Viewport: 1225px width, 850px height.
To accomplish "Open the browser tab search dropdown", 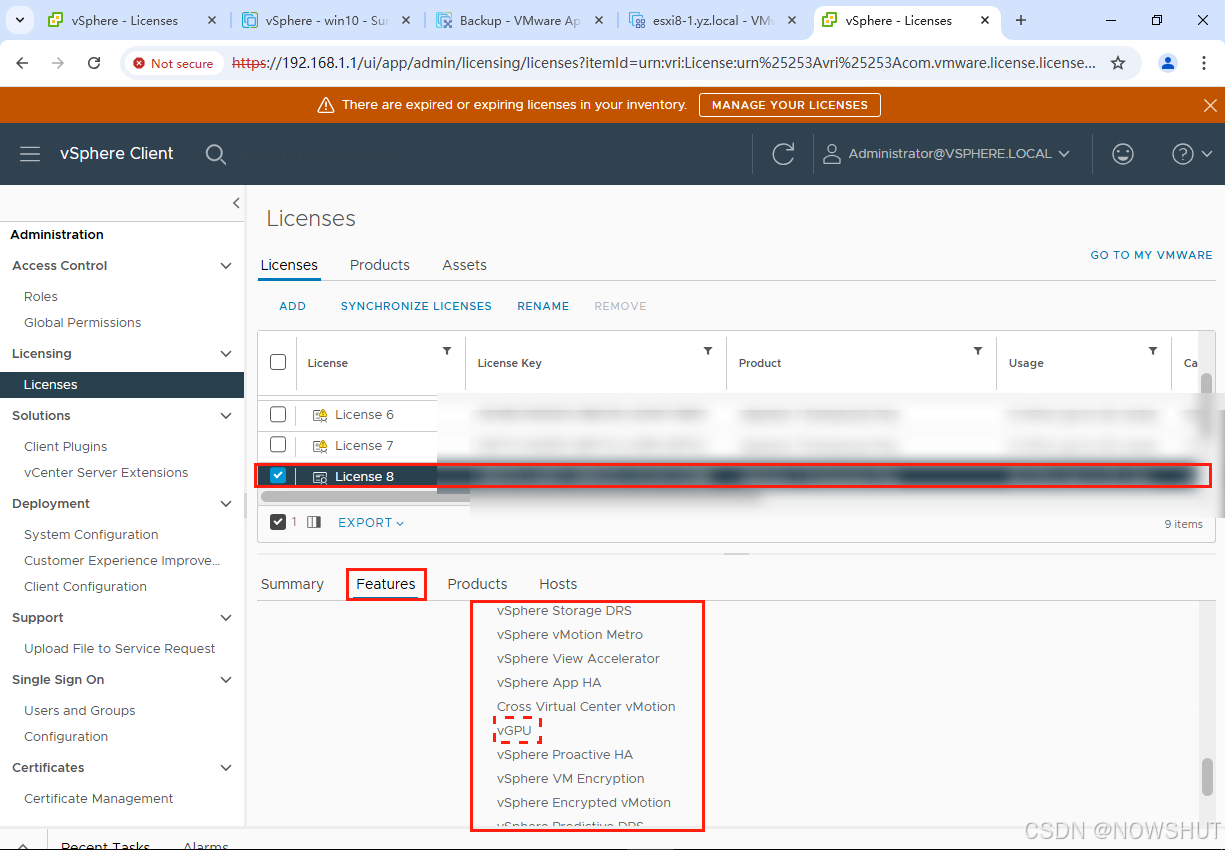I will click(x=20, y=20).
